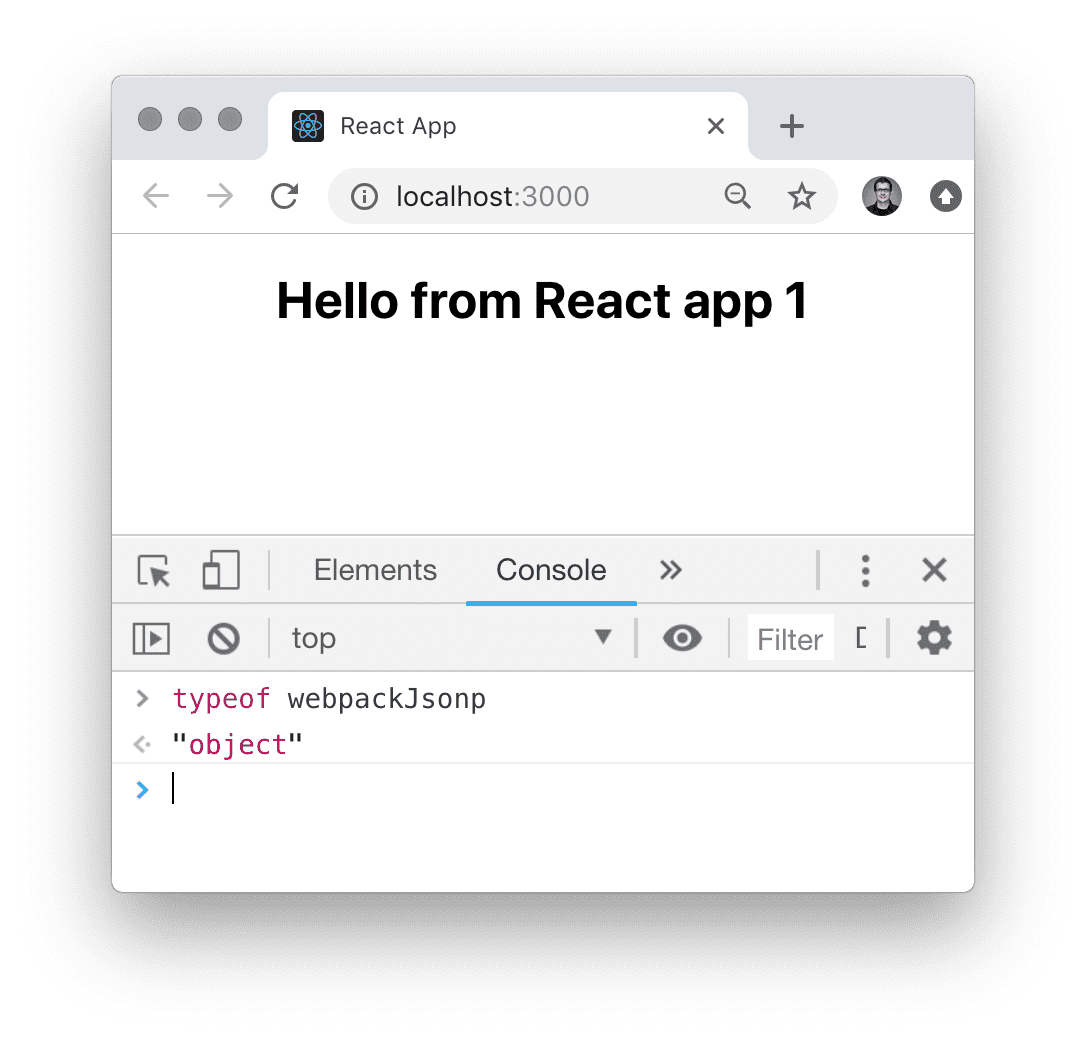Select the Console tab

[x=551, y=570]
